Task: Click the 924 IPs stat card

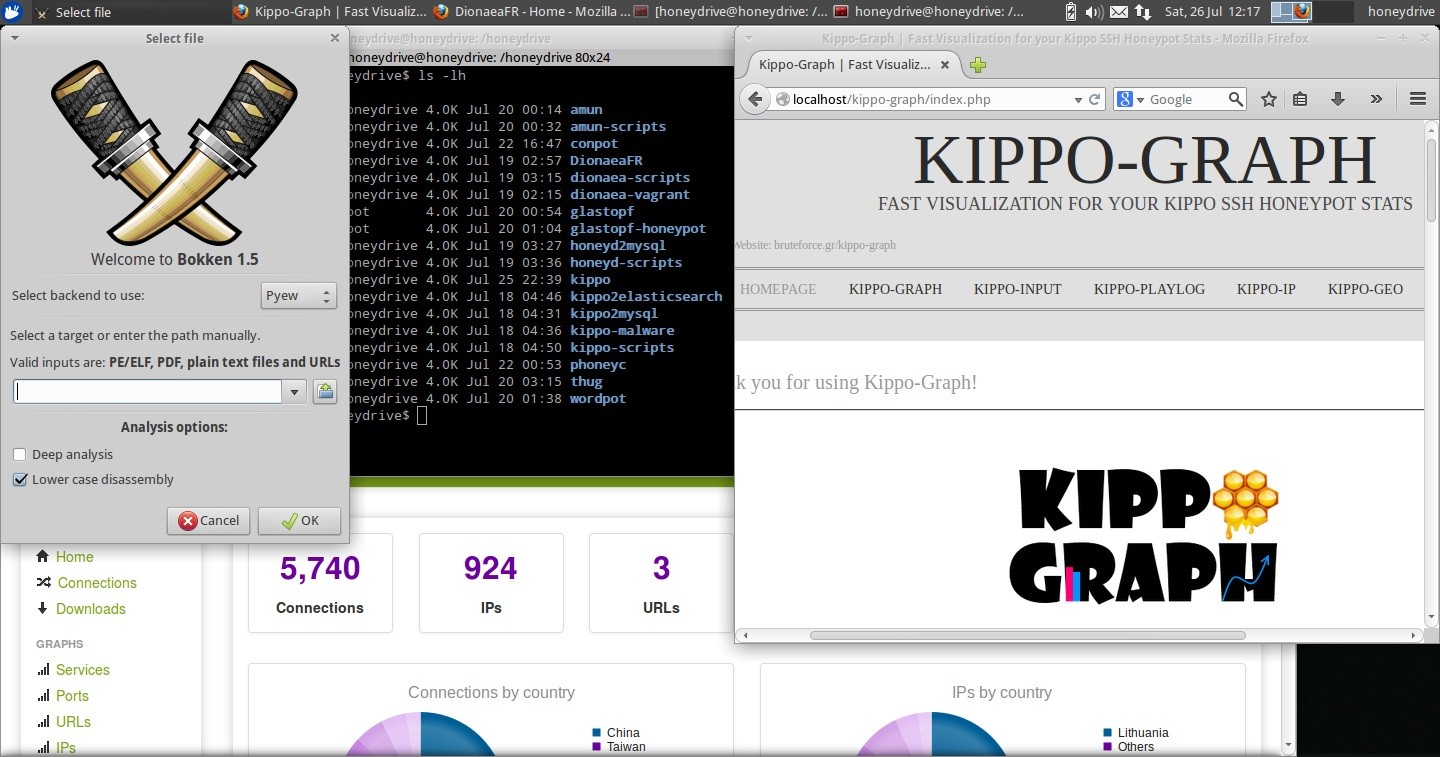Action: [491, 583]
